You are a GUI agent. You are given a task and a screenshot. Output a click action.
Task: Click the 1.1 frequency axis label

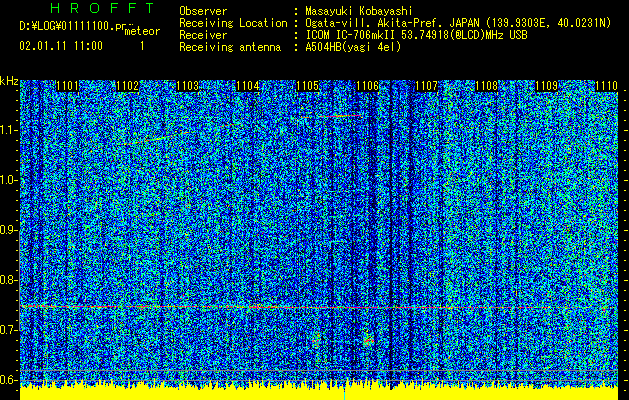click(9, 130)
